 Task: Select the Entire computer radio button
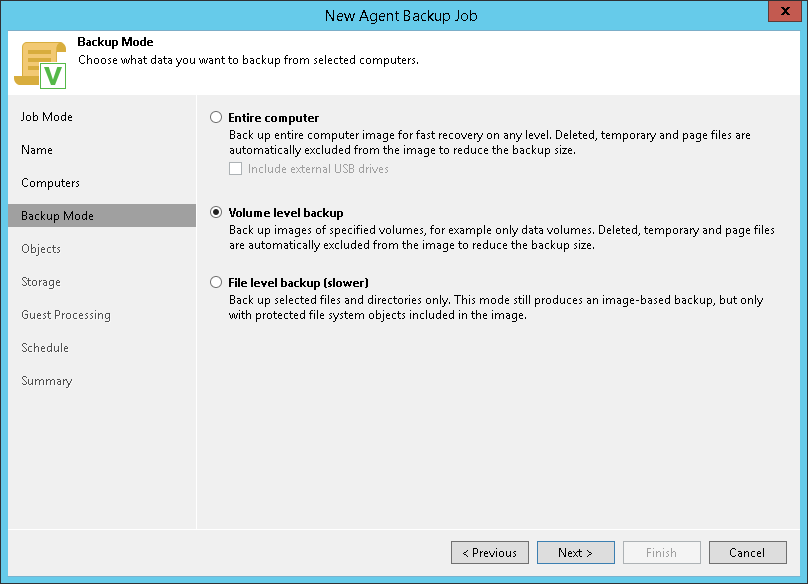[x=216, y=117]
